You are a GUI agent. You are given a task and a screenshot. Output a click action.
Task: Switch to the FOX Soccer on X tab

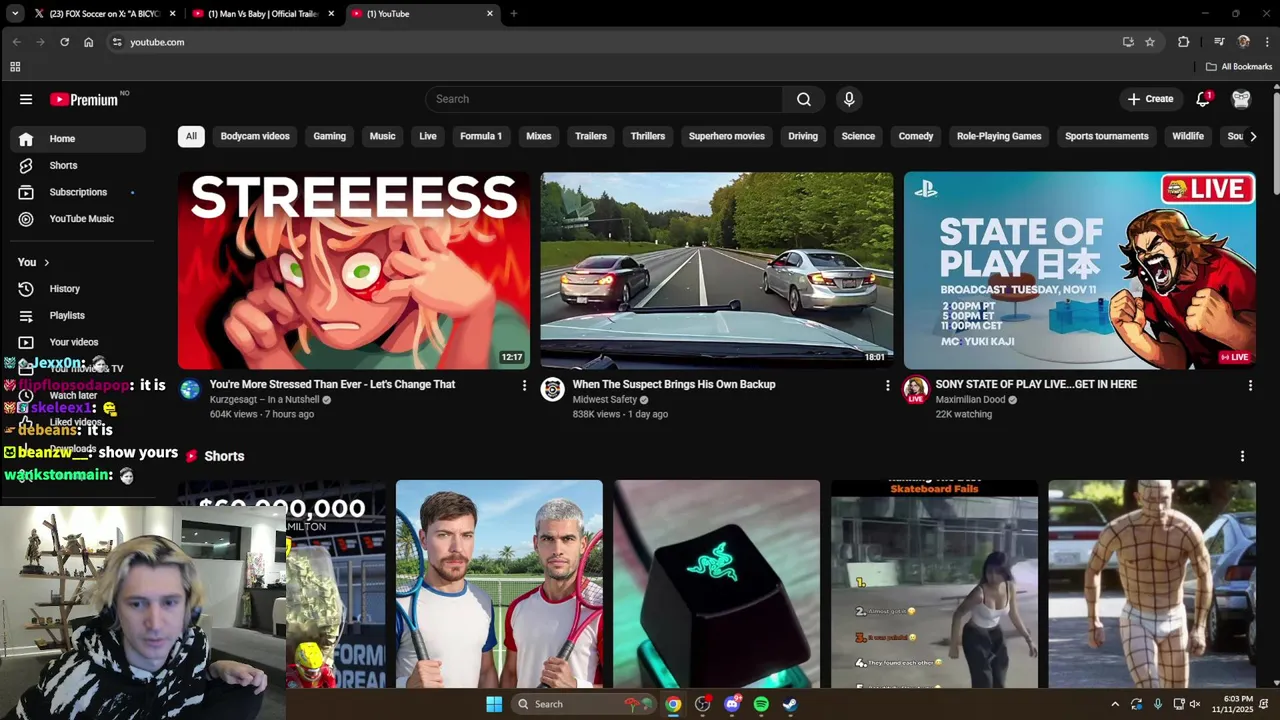105,14
